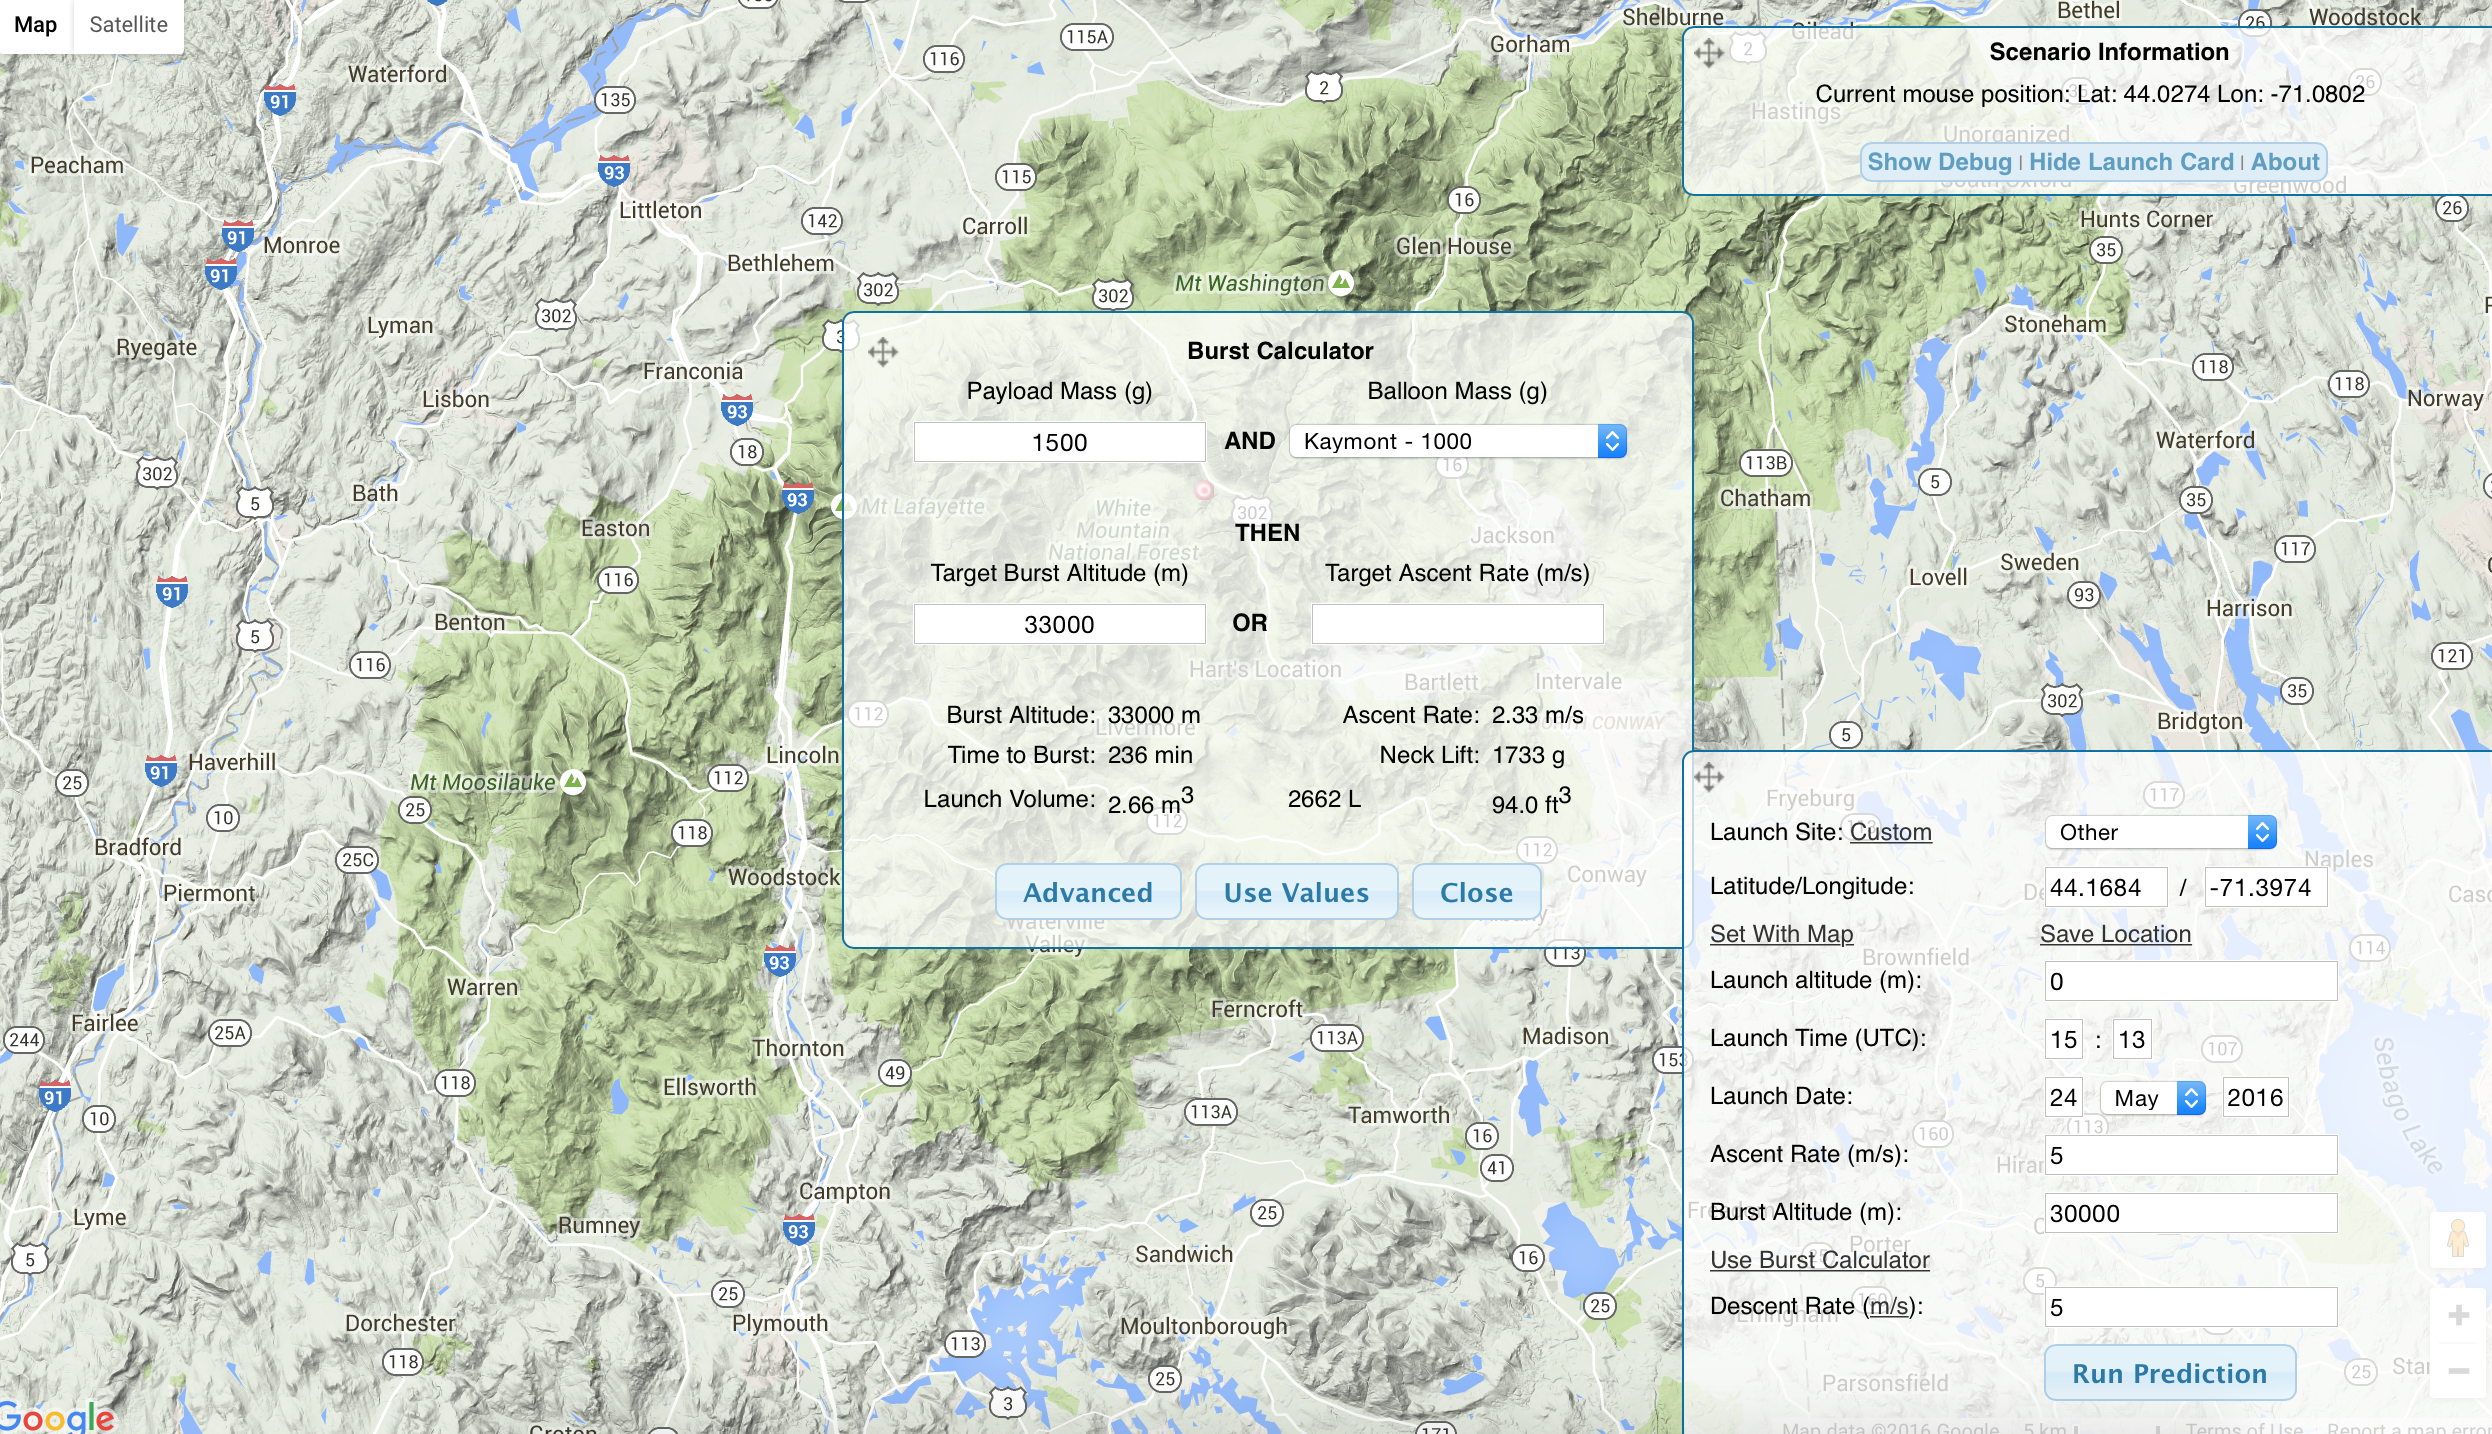
Task: Click the launch minute field 13
Action: [2131, 1039]
